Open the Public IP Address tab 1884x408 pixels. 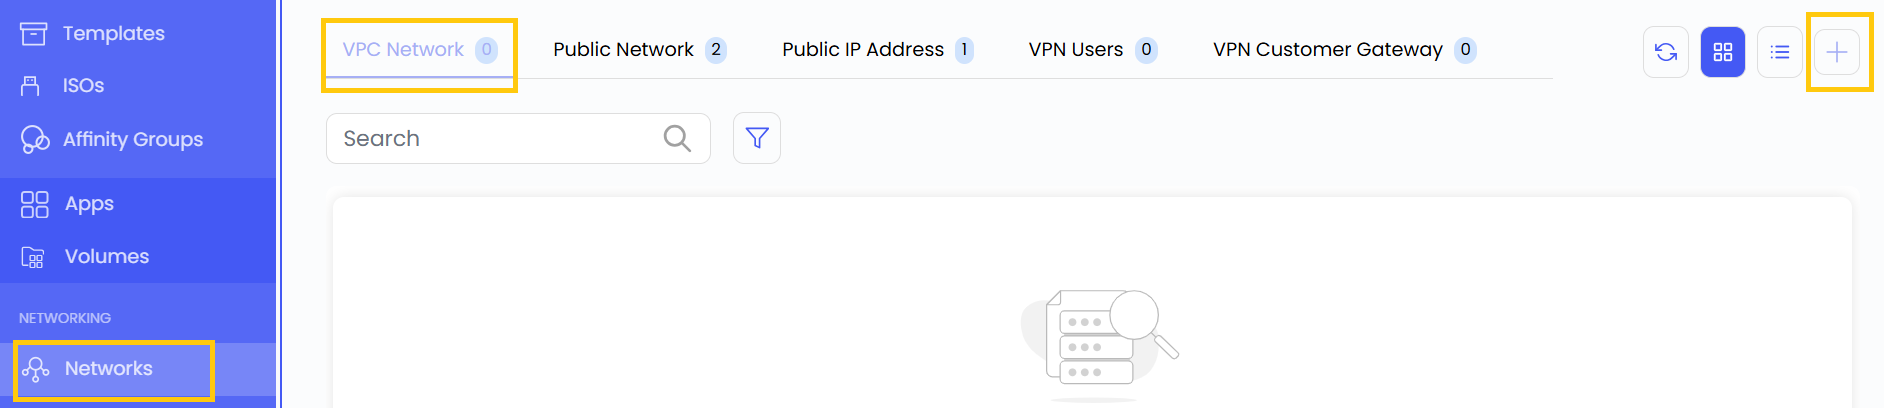[862, 50]
